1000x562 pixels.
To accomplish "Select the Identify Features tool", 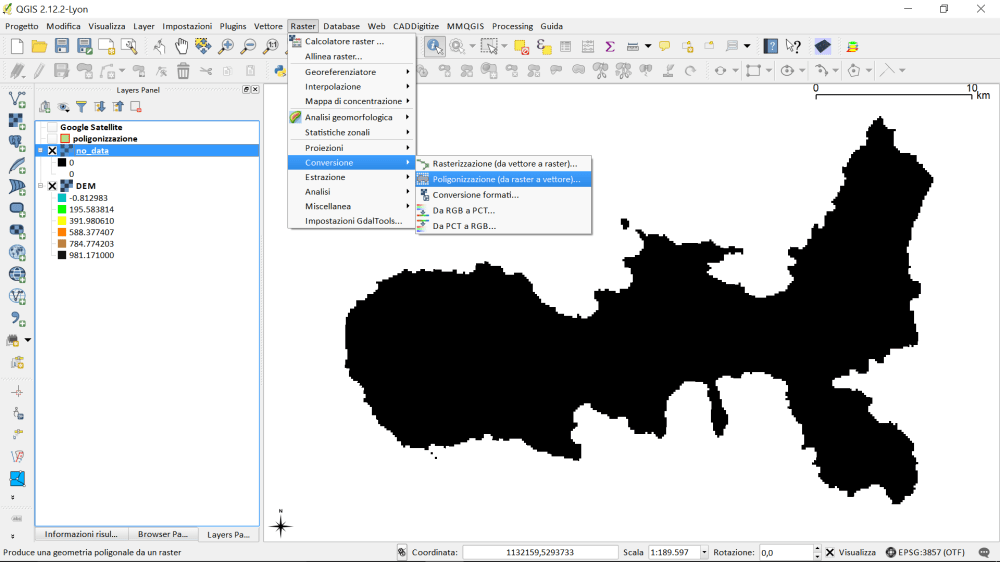I will 435,46.
